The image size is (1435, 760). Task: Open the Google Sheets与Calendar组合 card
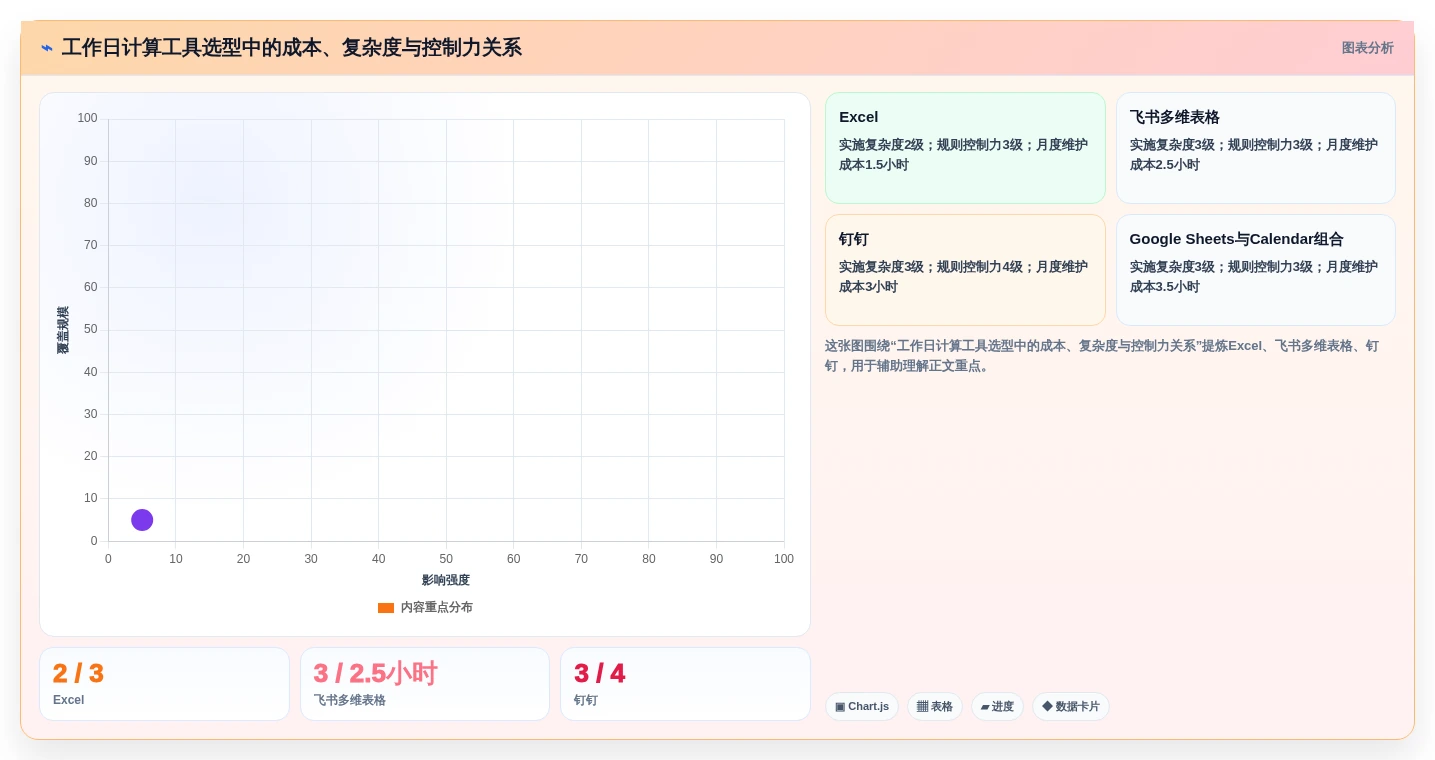[1255, 270]
